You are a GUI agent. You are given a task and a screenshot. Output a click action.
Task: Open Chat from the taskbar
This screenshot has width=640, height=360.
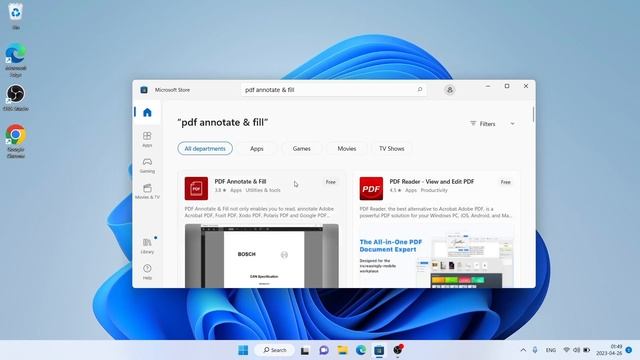point(324,350)
